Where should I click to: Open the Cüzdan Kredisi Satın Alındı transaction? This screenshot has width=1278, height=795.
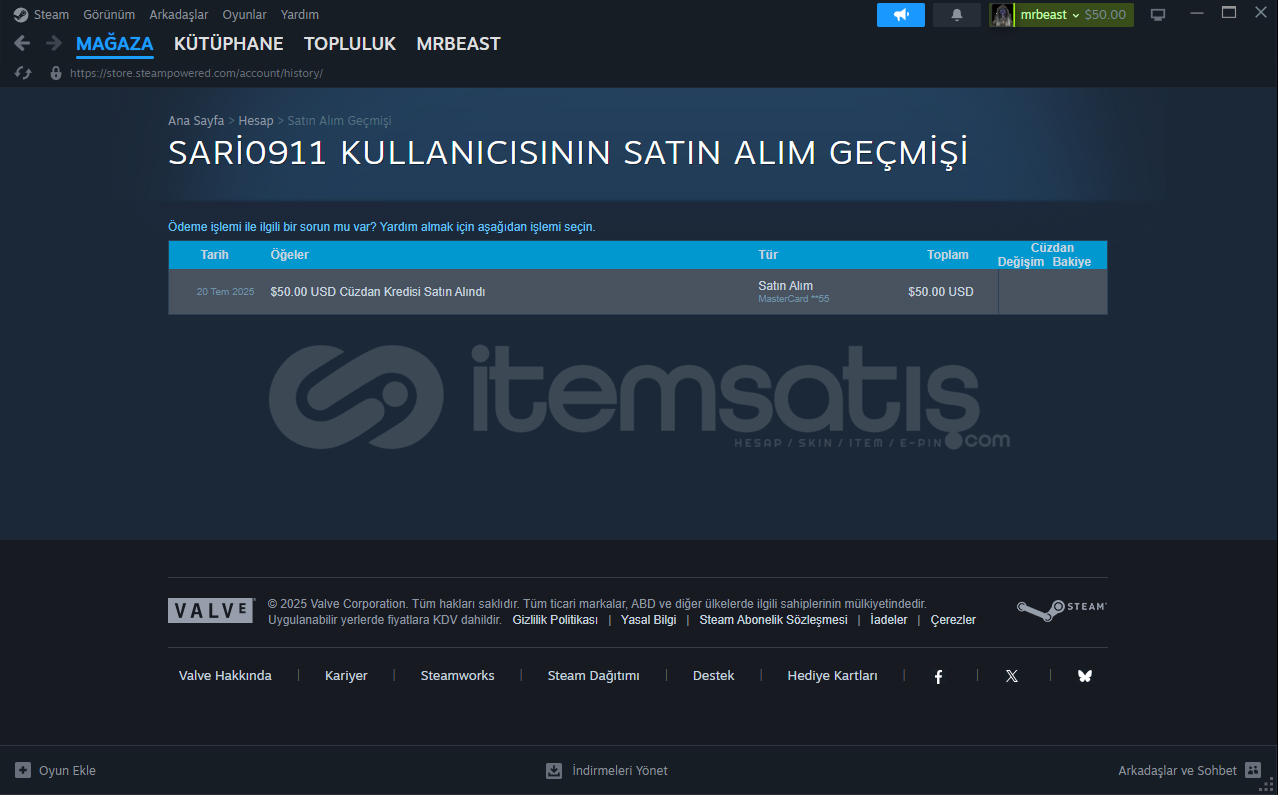[378, 292]
